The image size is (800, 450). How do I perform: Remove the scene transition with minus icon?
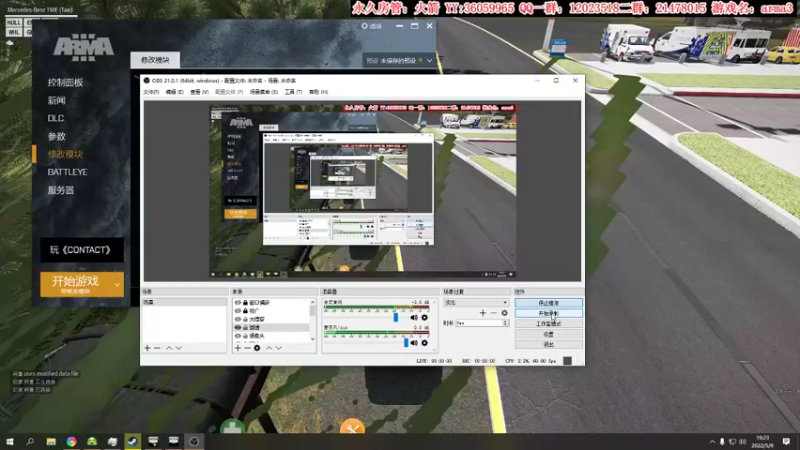click(x=493, y=313)
